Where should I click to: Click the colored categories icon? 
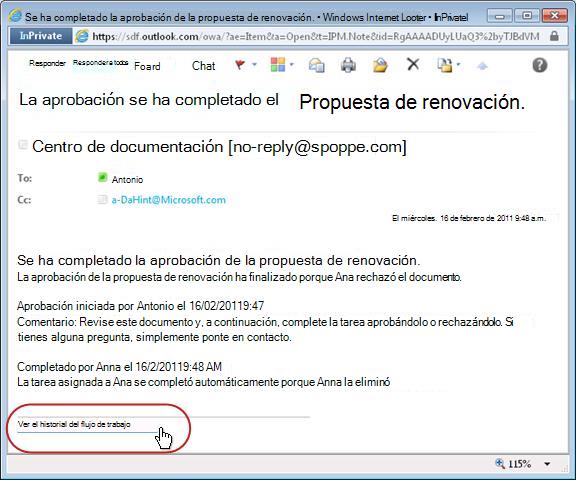[x=278, y=65]
